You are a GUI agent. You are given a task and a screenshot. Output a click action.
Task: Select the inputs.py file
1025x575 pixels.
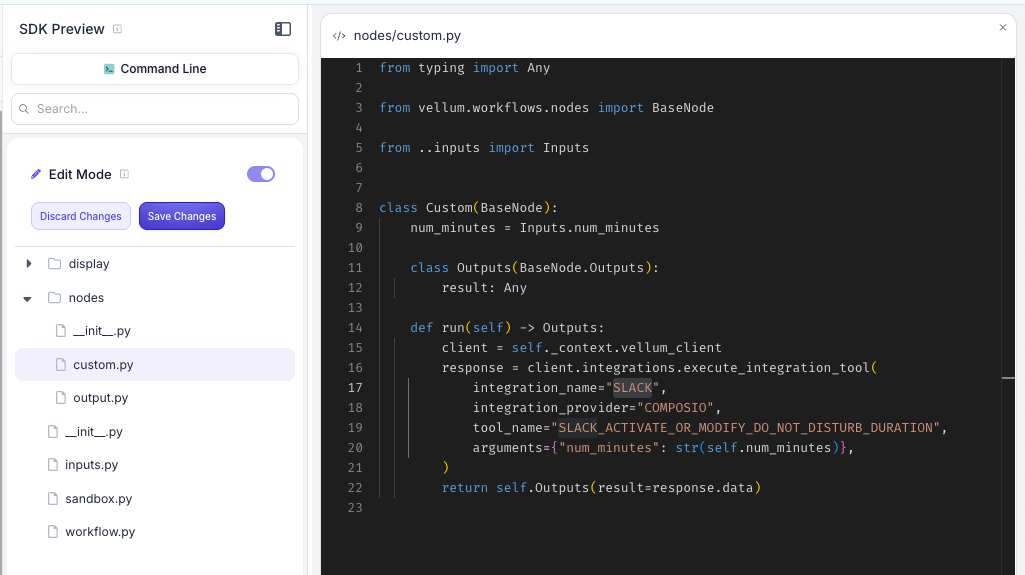point(91,465)
